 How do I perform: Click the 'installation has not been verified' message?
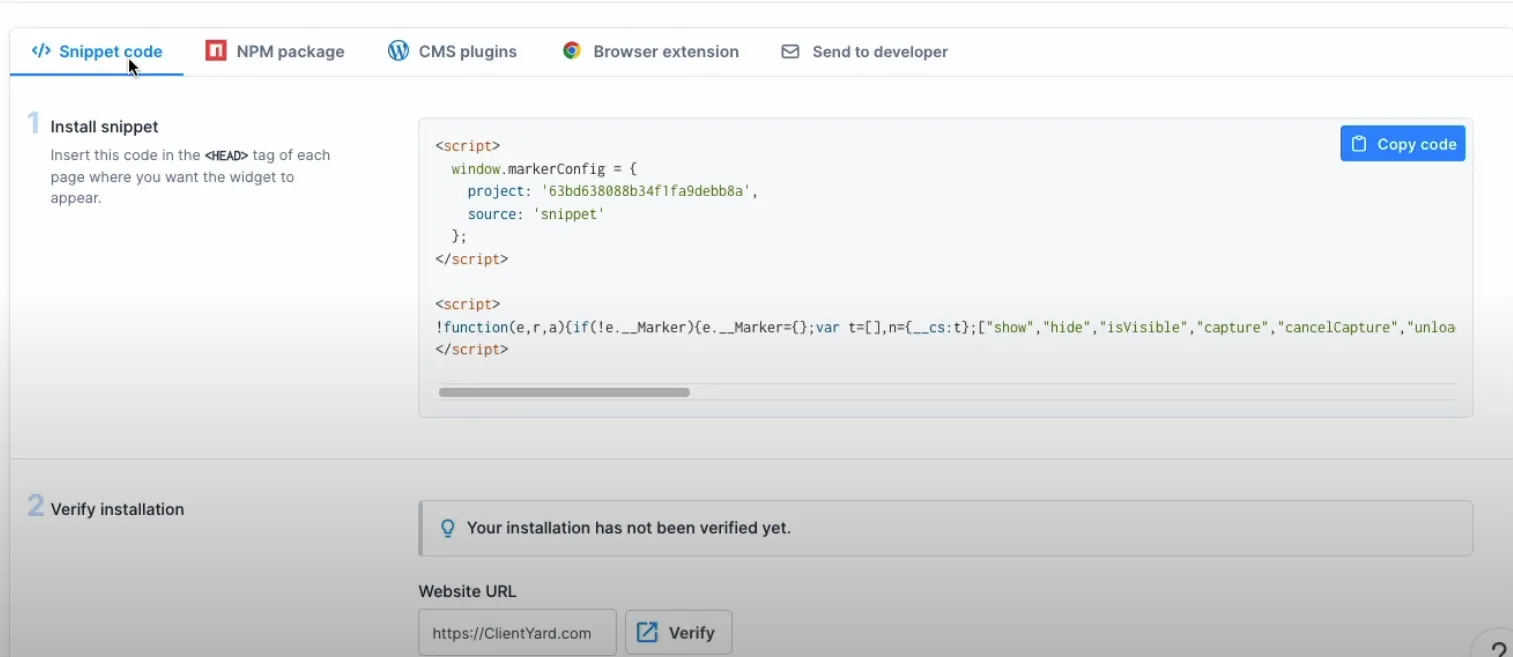[628, 528]
